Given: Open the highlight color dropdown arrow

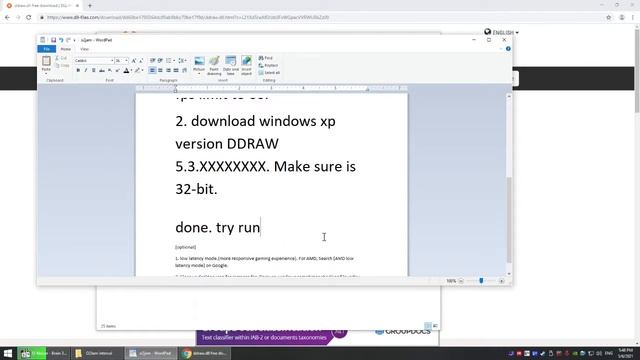Looking at the screenshot, I should pyautogui.click(x=142, y=70).
